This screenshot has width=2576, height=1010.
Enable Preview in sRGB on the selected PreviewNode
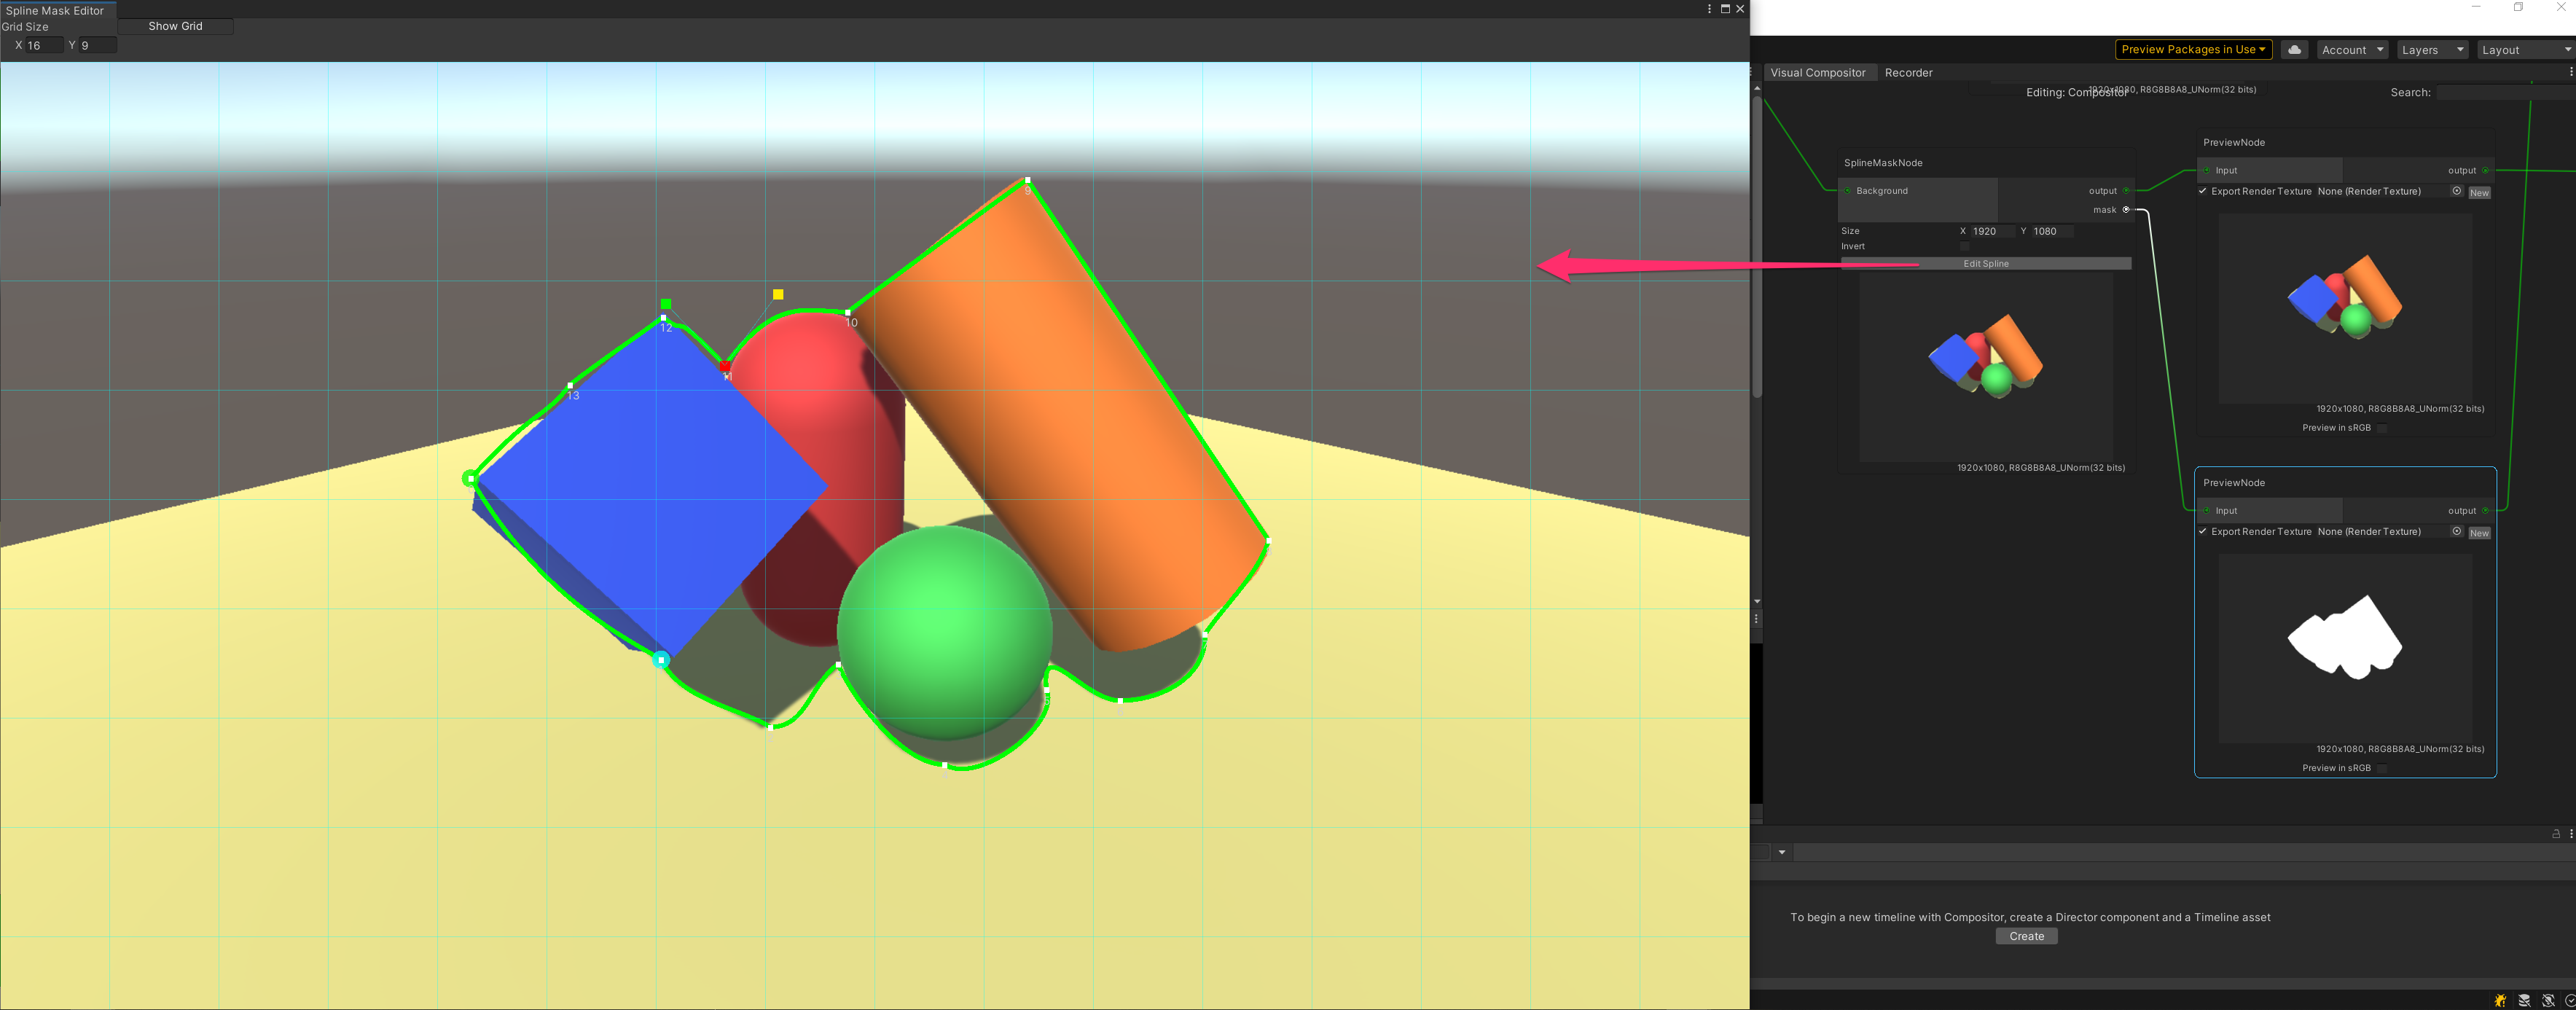point(2381,768)
